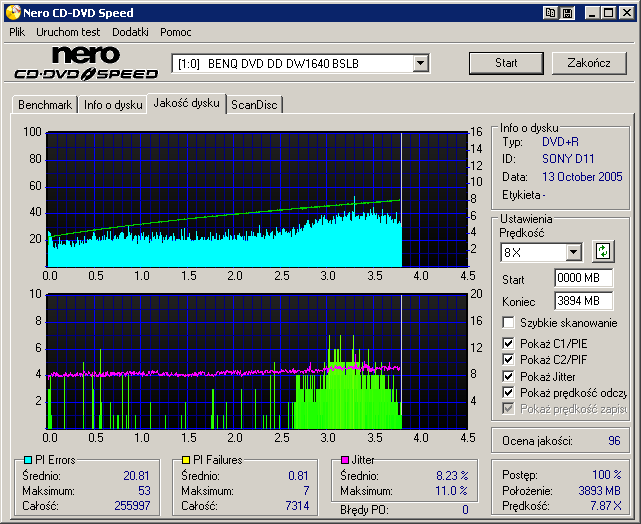Viewport: 641px width, 524px height.
Task: Click PI Errors Maksimum value 53
Action: coord(144,490)
